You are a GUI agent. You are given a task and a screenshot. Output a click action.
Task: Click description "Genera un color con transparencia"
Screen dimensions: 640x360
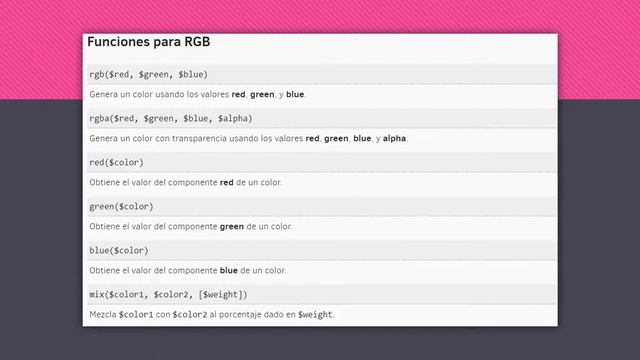(158, 138)
